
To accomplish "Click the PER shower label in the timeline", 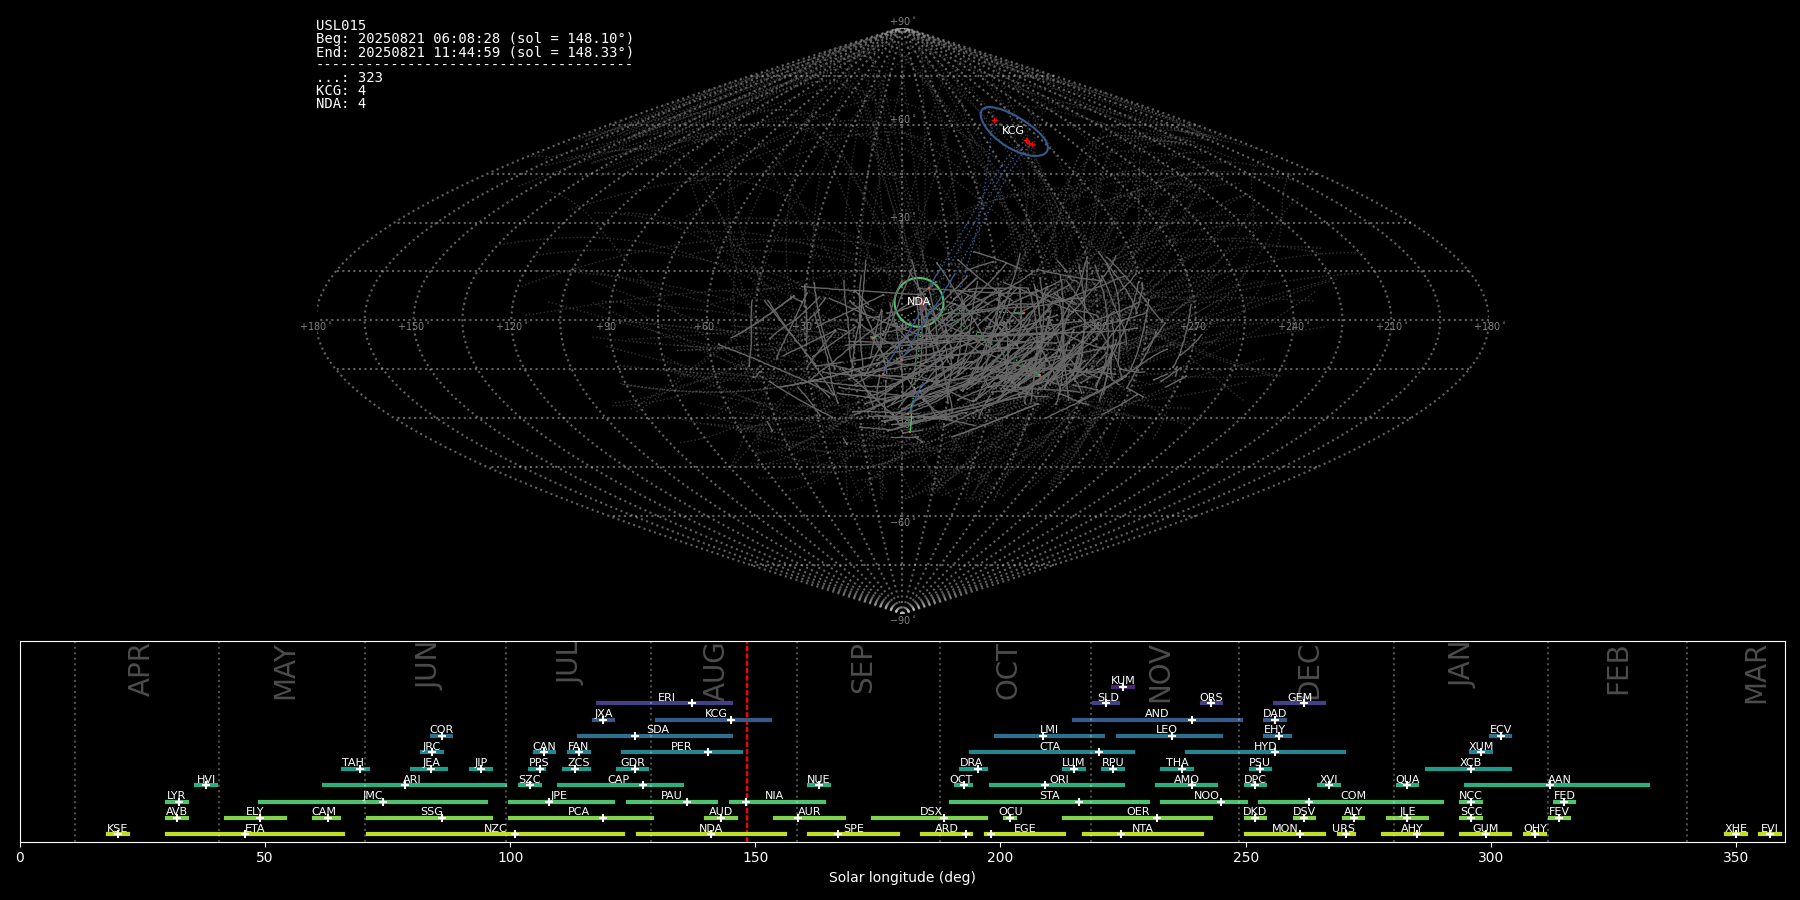I will [x=681, y=747].
